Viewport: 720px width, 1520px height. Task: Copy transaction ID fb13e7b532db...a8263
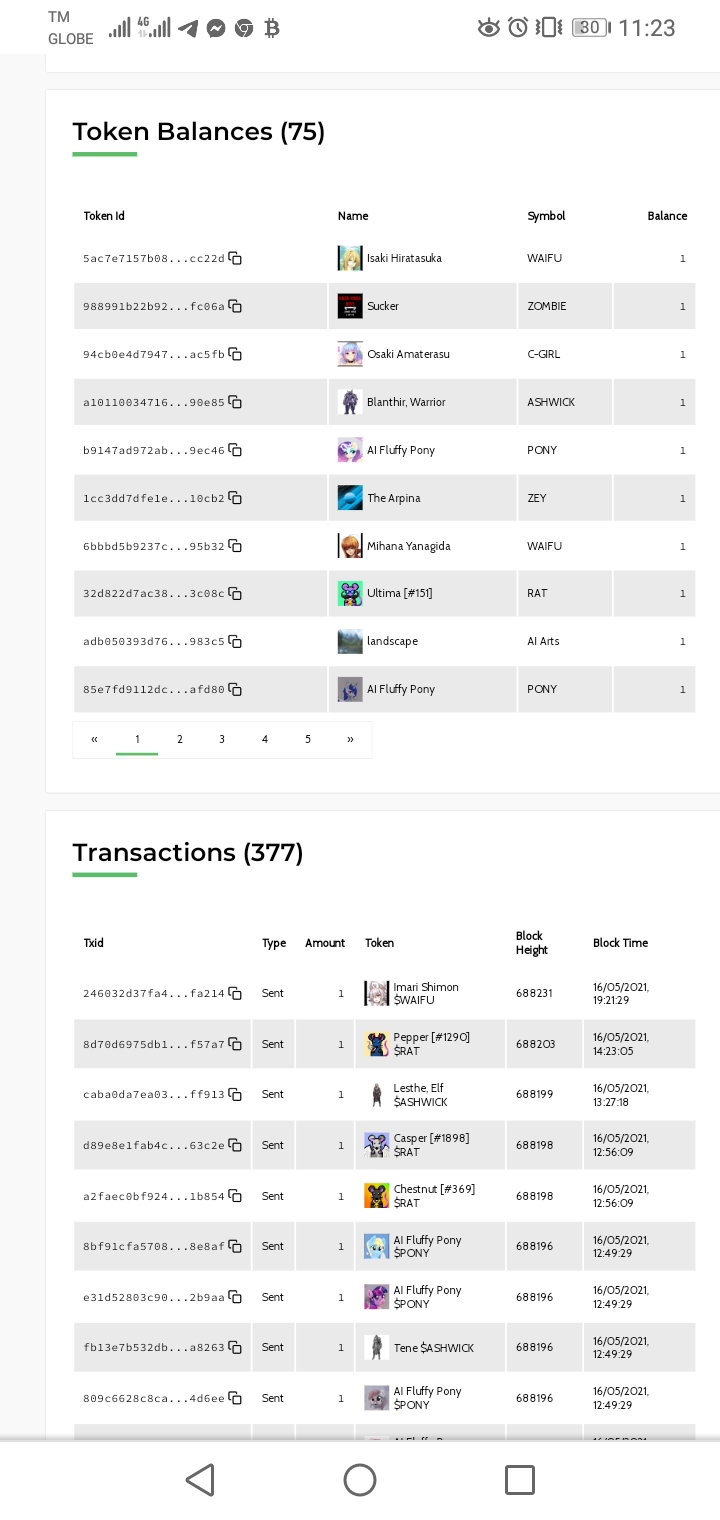coord(235,1347)
